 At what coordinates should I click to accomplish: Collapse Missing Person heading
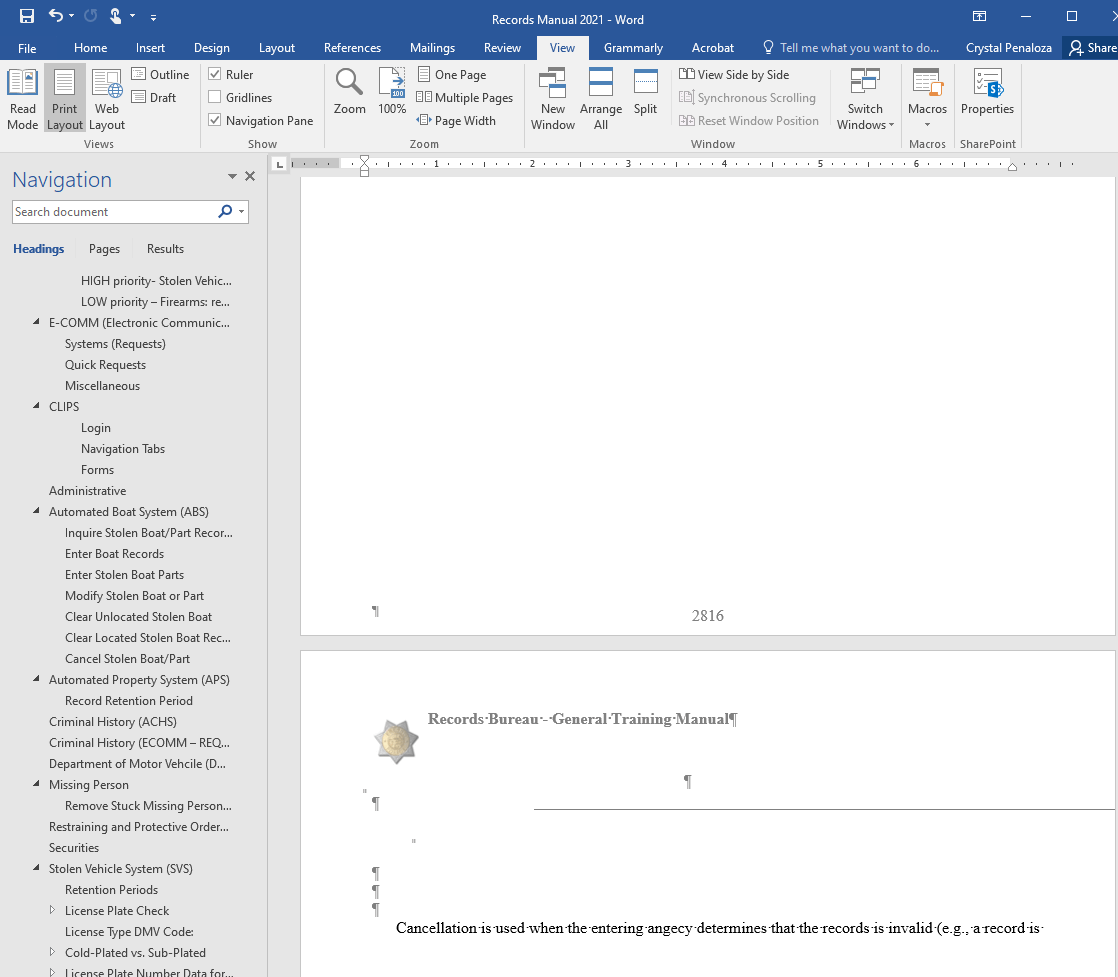36,784
